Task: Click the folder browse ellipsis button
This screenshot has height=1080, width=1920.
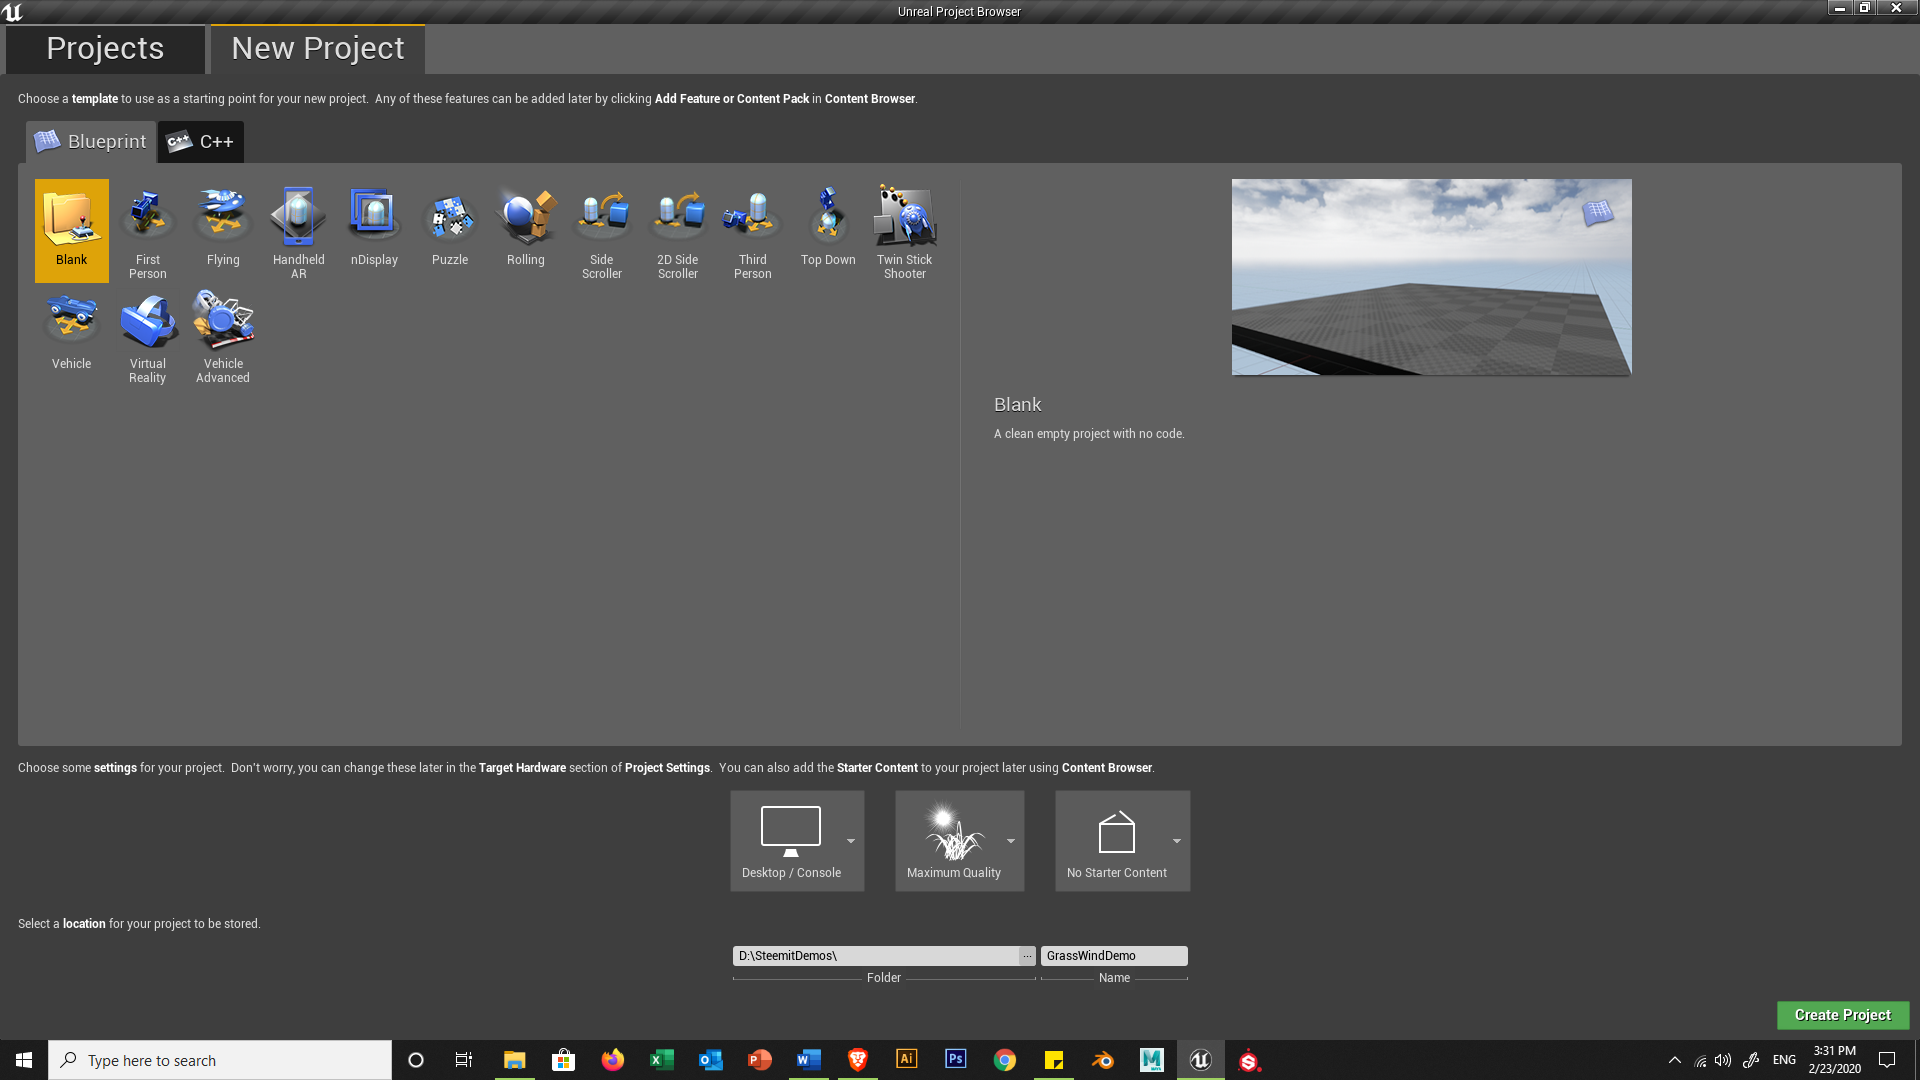Action: point(1027,956)
